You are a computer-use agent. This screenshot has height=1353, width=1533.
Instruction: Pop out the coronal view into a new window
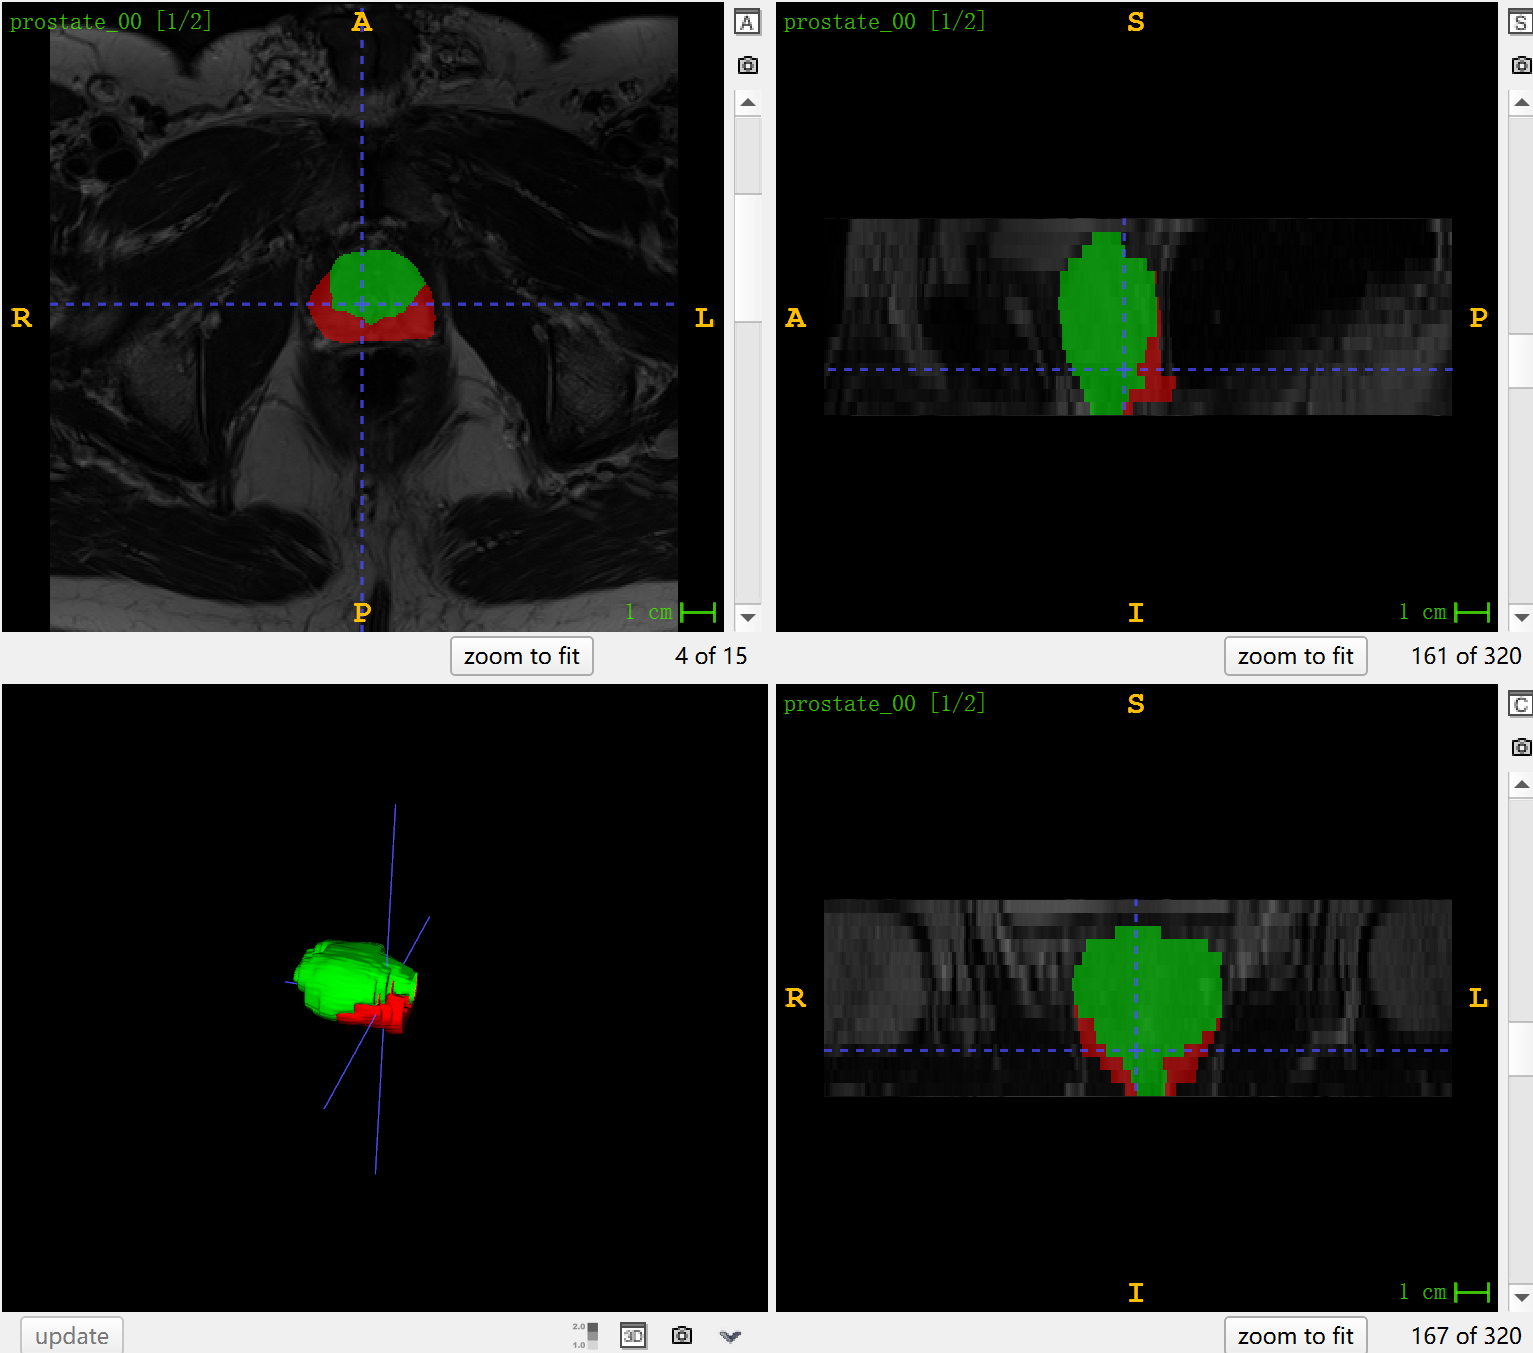(x=1521, y=704)
